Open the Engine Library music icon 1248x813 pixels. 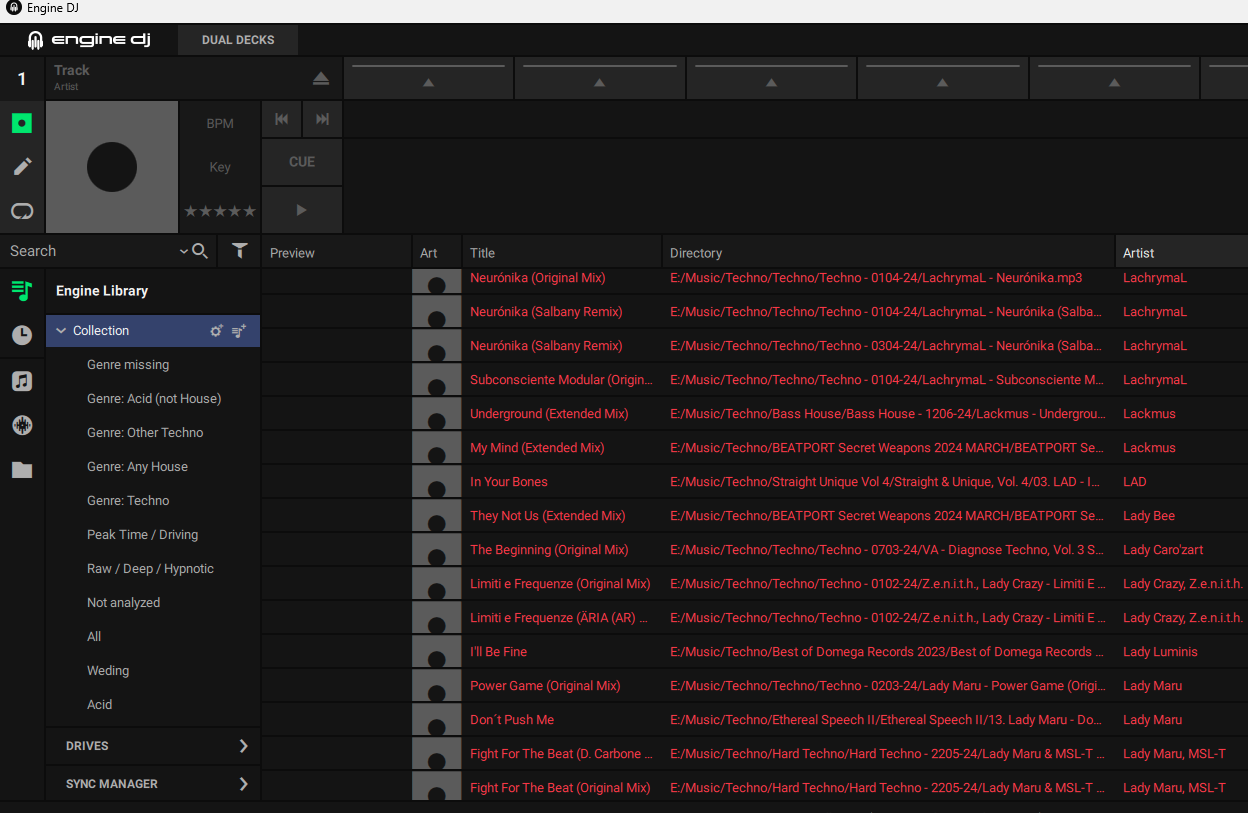(x=22, y=291)
